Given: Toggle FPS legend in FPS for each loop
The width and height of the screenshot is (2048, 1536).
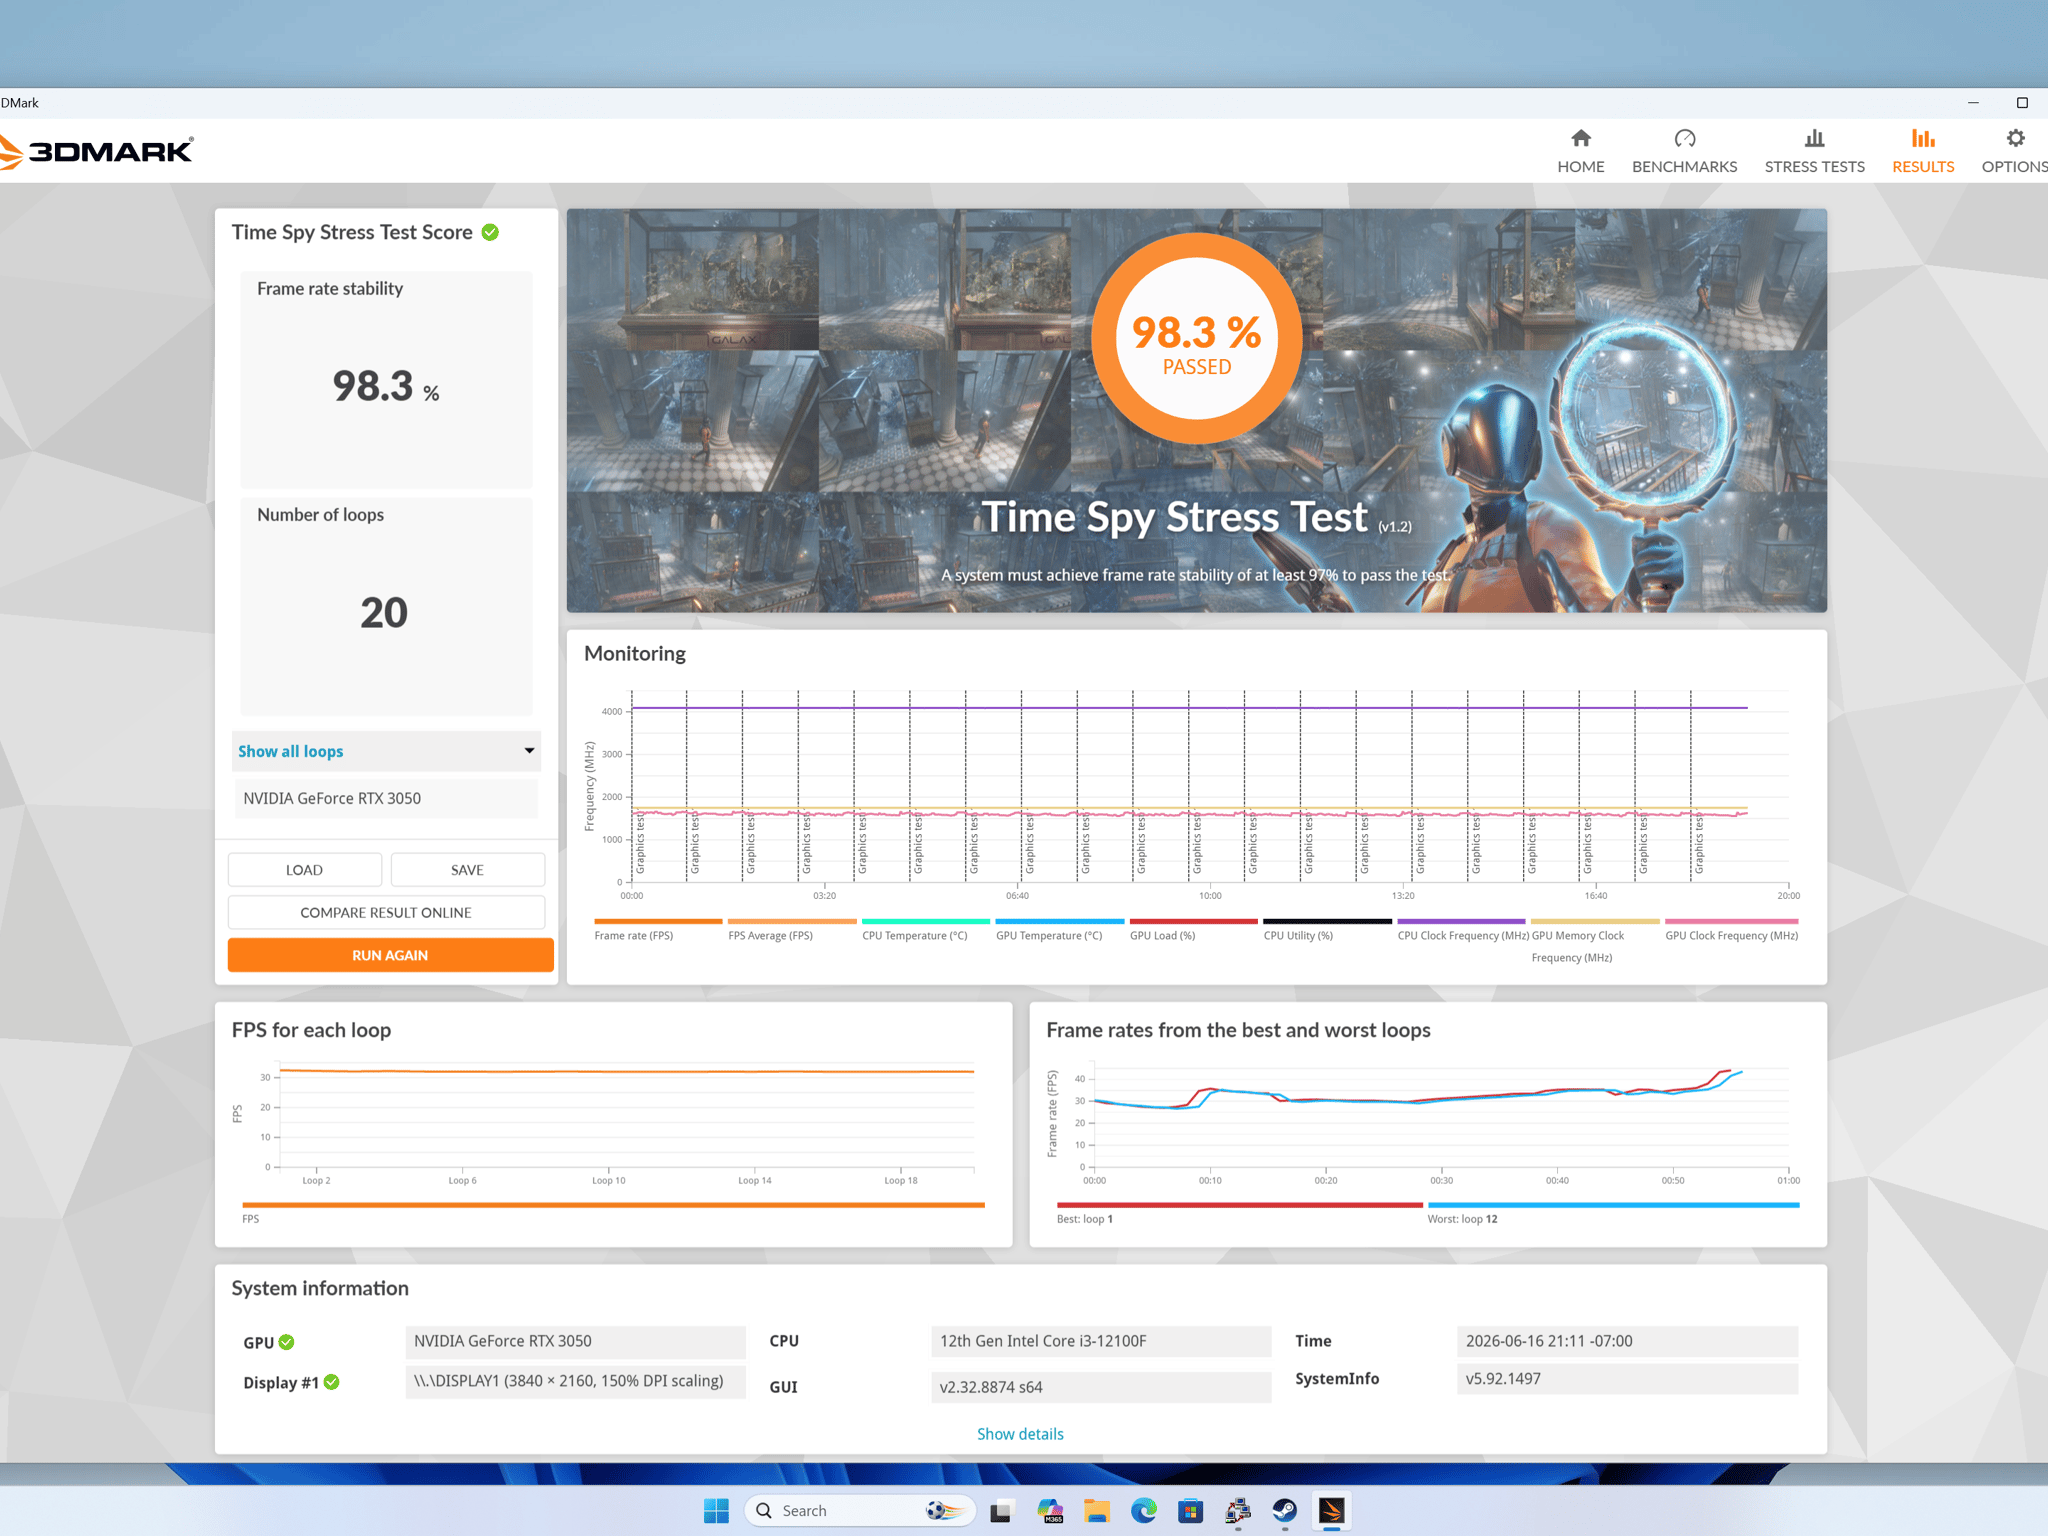Looking at the screenshot, I should 613,1212.
